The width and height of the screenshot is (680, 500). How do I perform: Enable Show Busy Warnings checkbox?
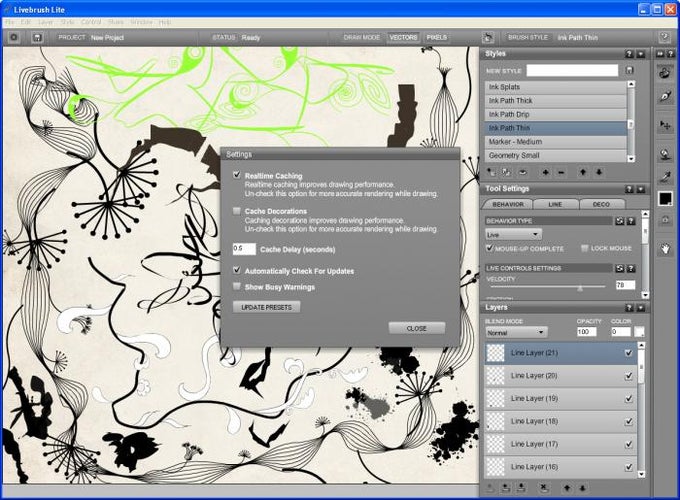(x=236, y=286)
